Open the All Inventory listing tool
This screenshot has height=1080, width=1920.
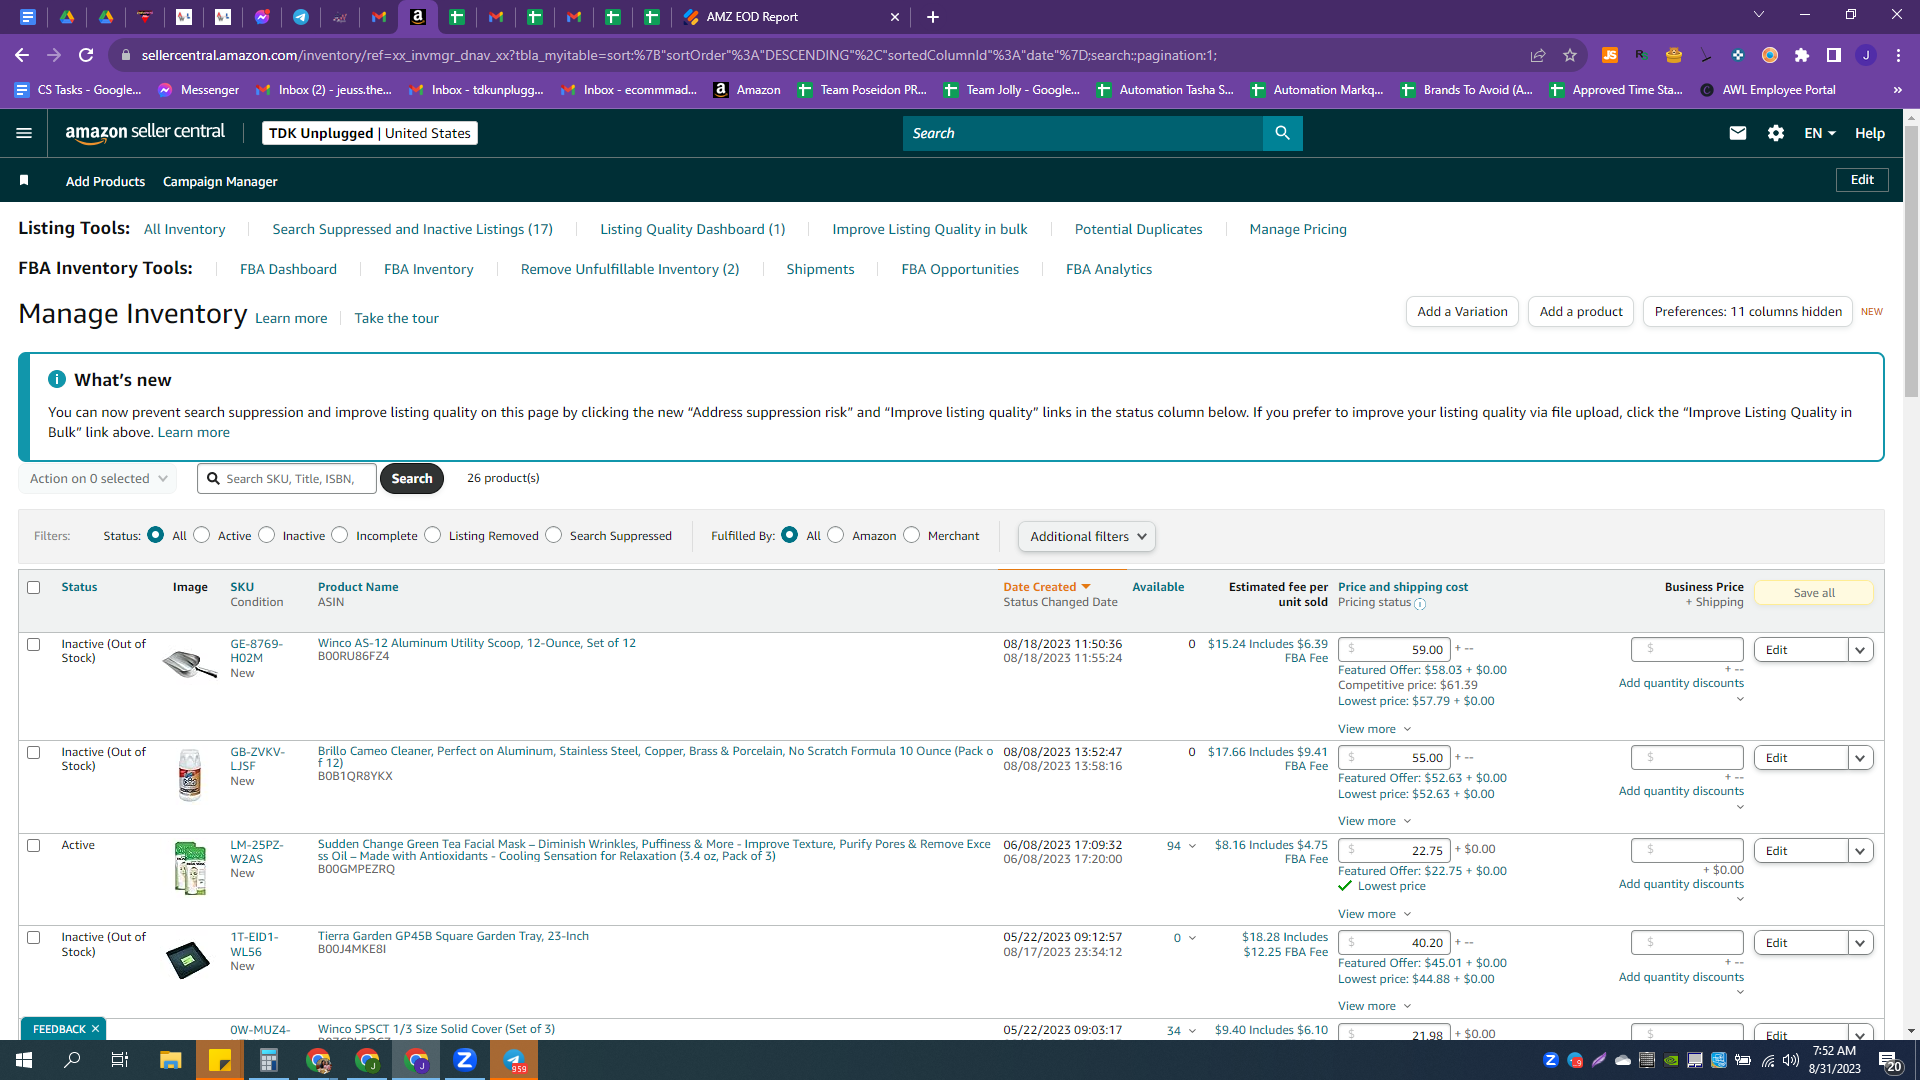[184, 229]
